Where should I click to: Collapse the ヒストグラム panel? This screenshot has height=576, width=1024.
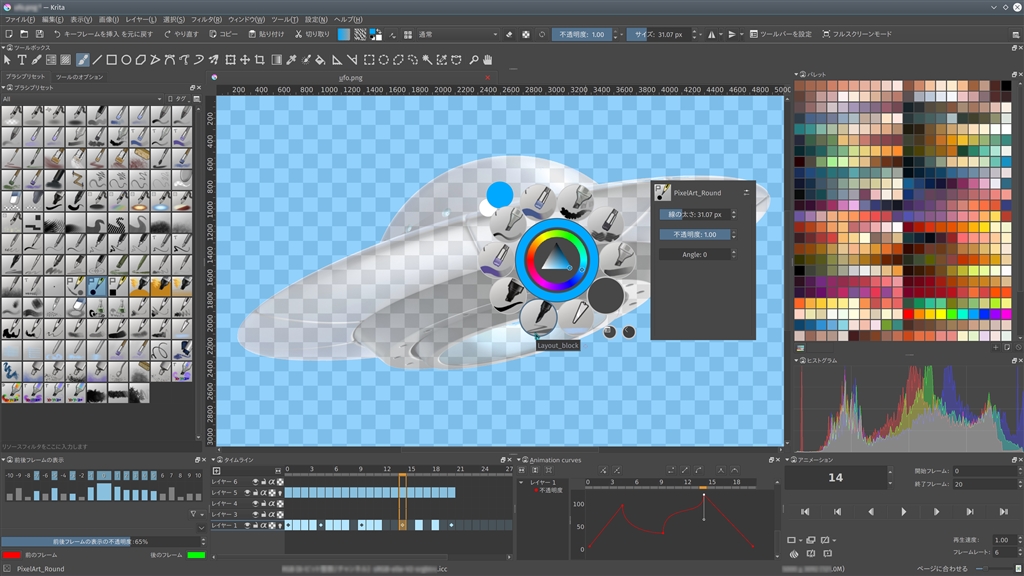click(797, 360)
